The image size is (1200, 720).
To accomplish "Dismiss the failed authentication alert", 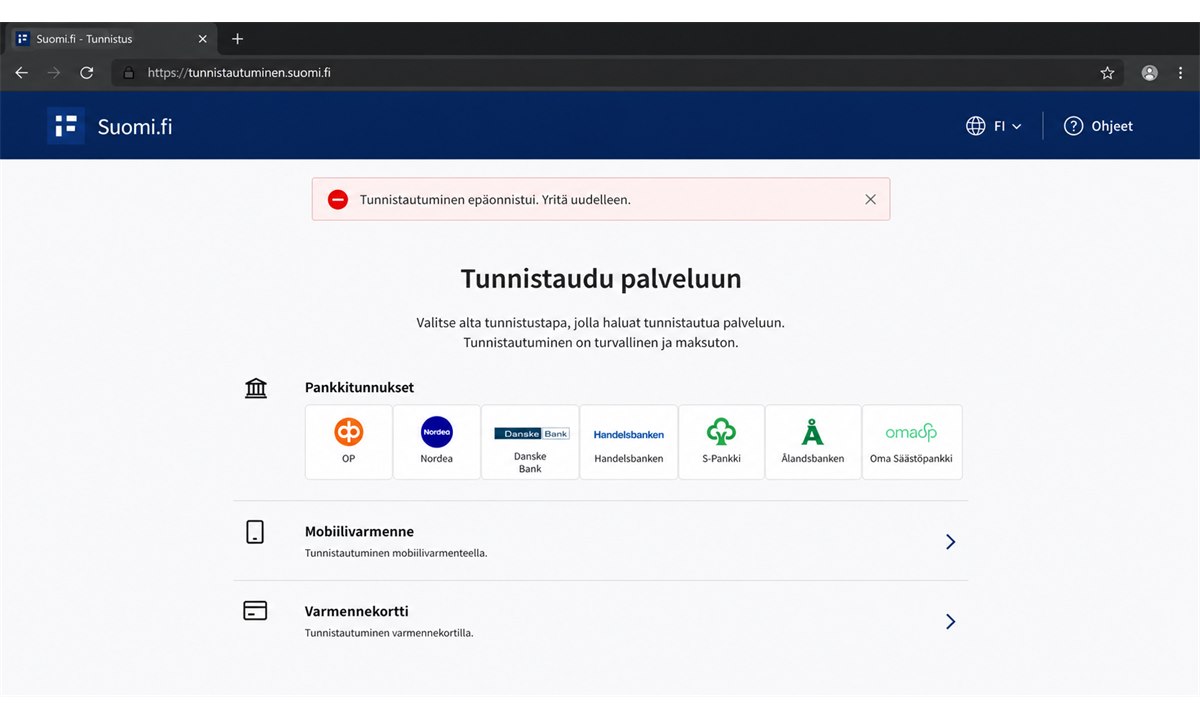I will pyautogui.click(x=870, y=199).
